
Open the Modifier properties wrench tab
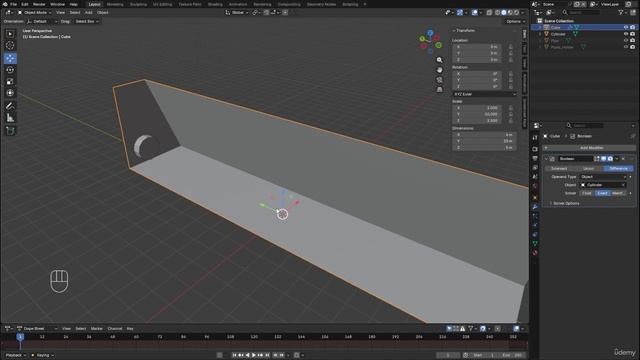click(535, 207)
